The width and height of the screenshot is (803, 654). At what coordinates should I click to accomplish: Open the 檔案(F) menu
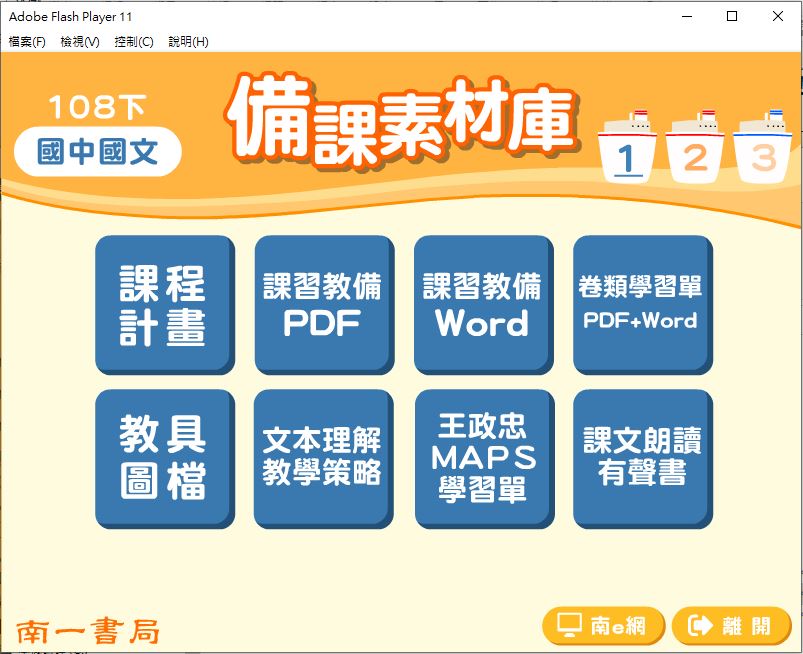(27, 42)
